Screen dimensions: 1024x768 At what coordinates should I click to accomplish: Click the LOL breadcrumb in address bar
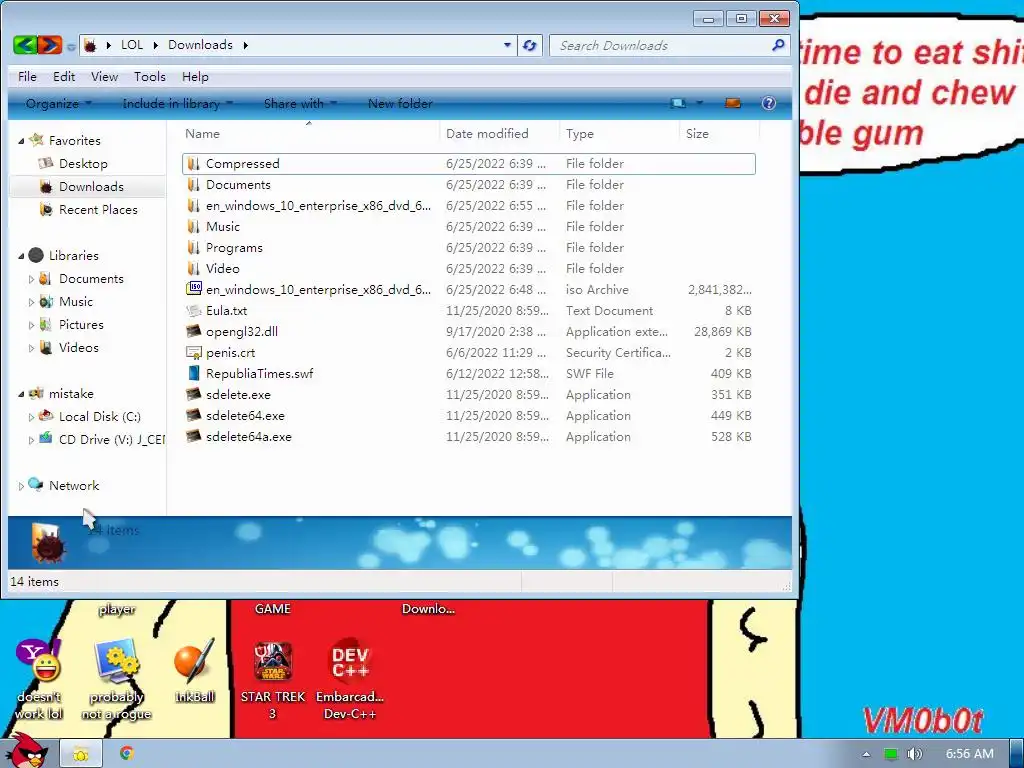[131, 44]
